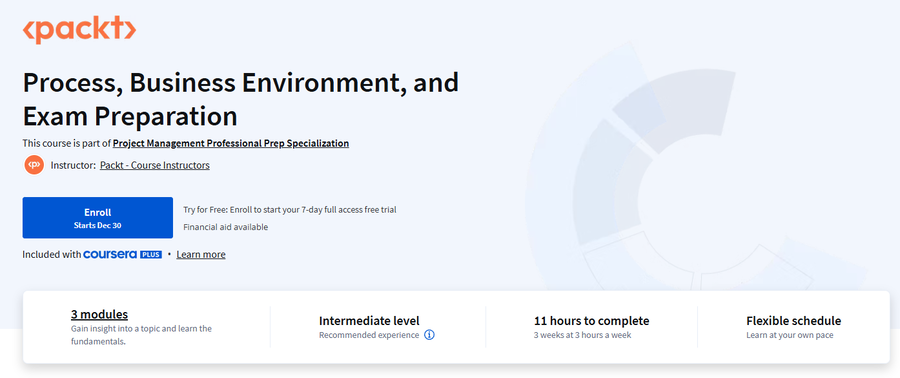Viewport: 900px width, 378px height.
Task: Click 'Learn at your own pace' text
Action: (790, 335)
